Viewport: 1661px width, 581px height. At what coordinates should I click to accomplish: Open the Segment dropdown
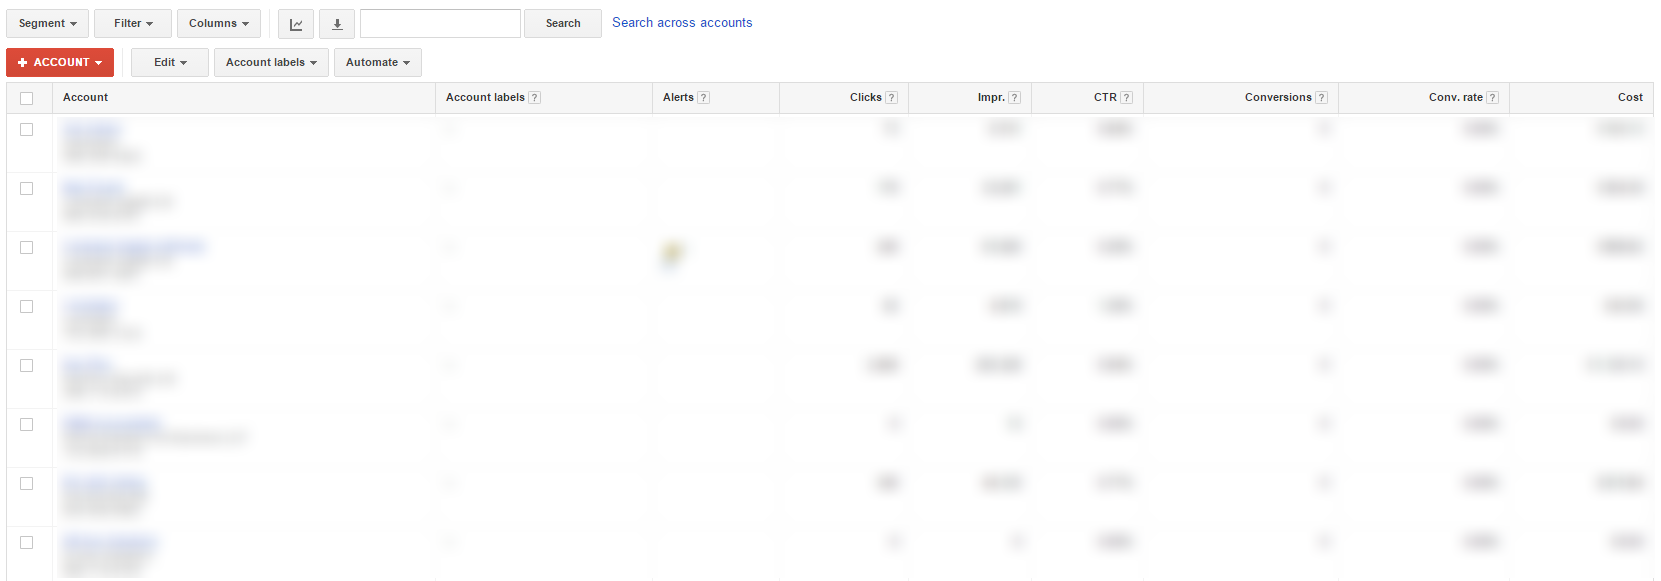(x=47, y=24)
